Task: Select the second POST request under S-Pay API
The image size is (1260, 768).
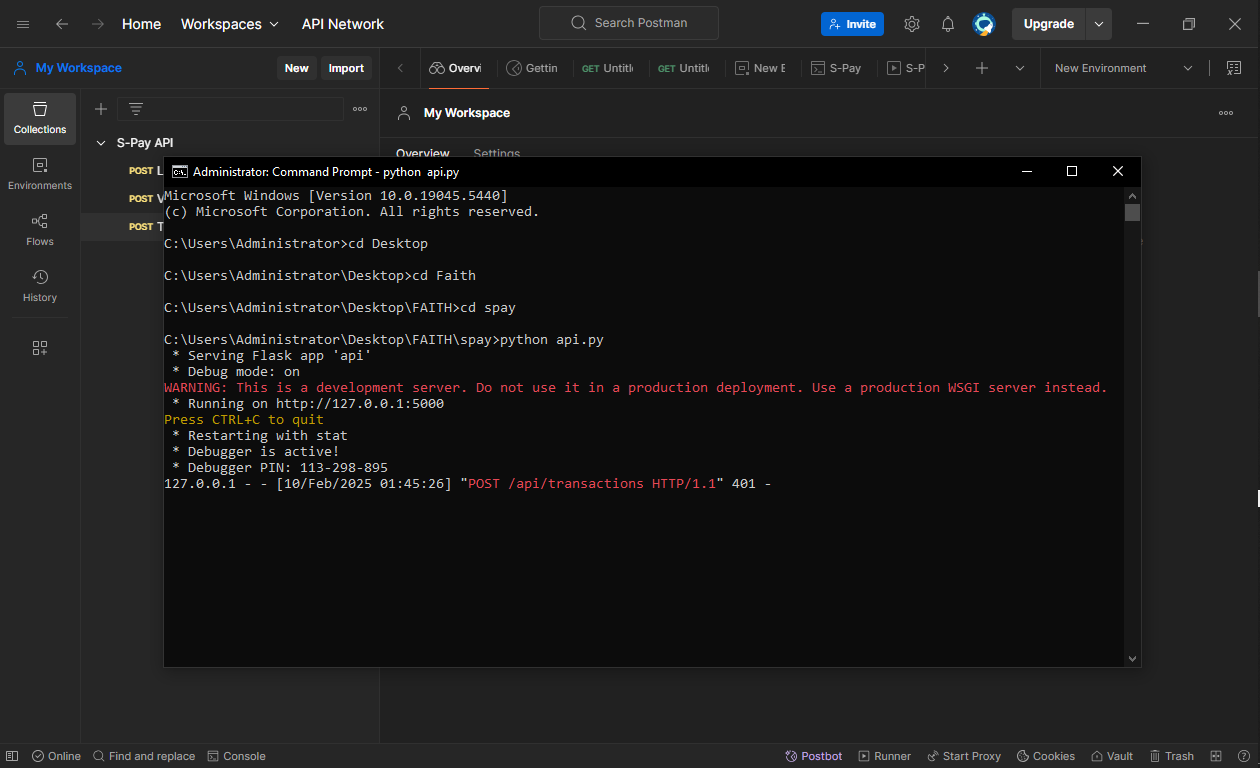Action: (x=145, y=199)
